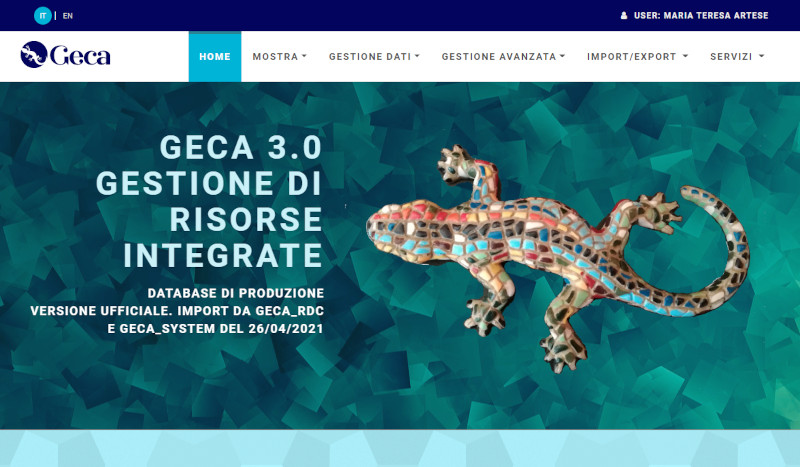Expand the GESTIONE DATI dropdown

tap(374, 57)
